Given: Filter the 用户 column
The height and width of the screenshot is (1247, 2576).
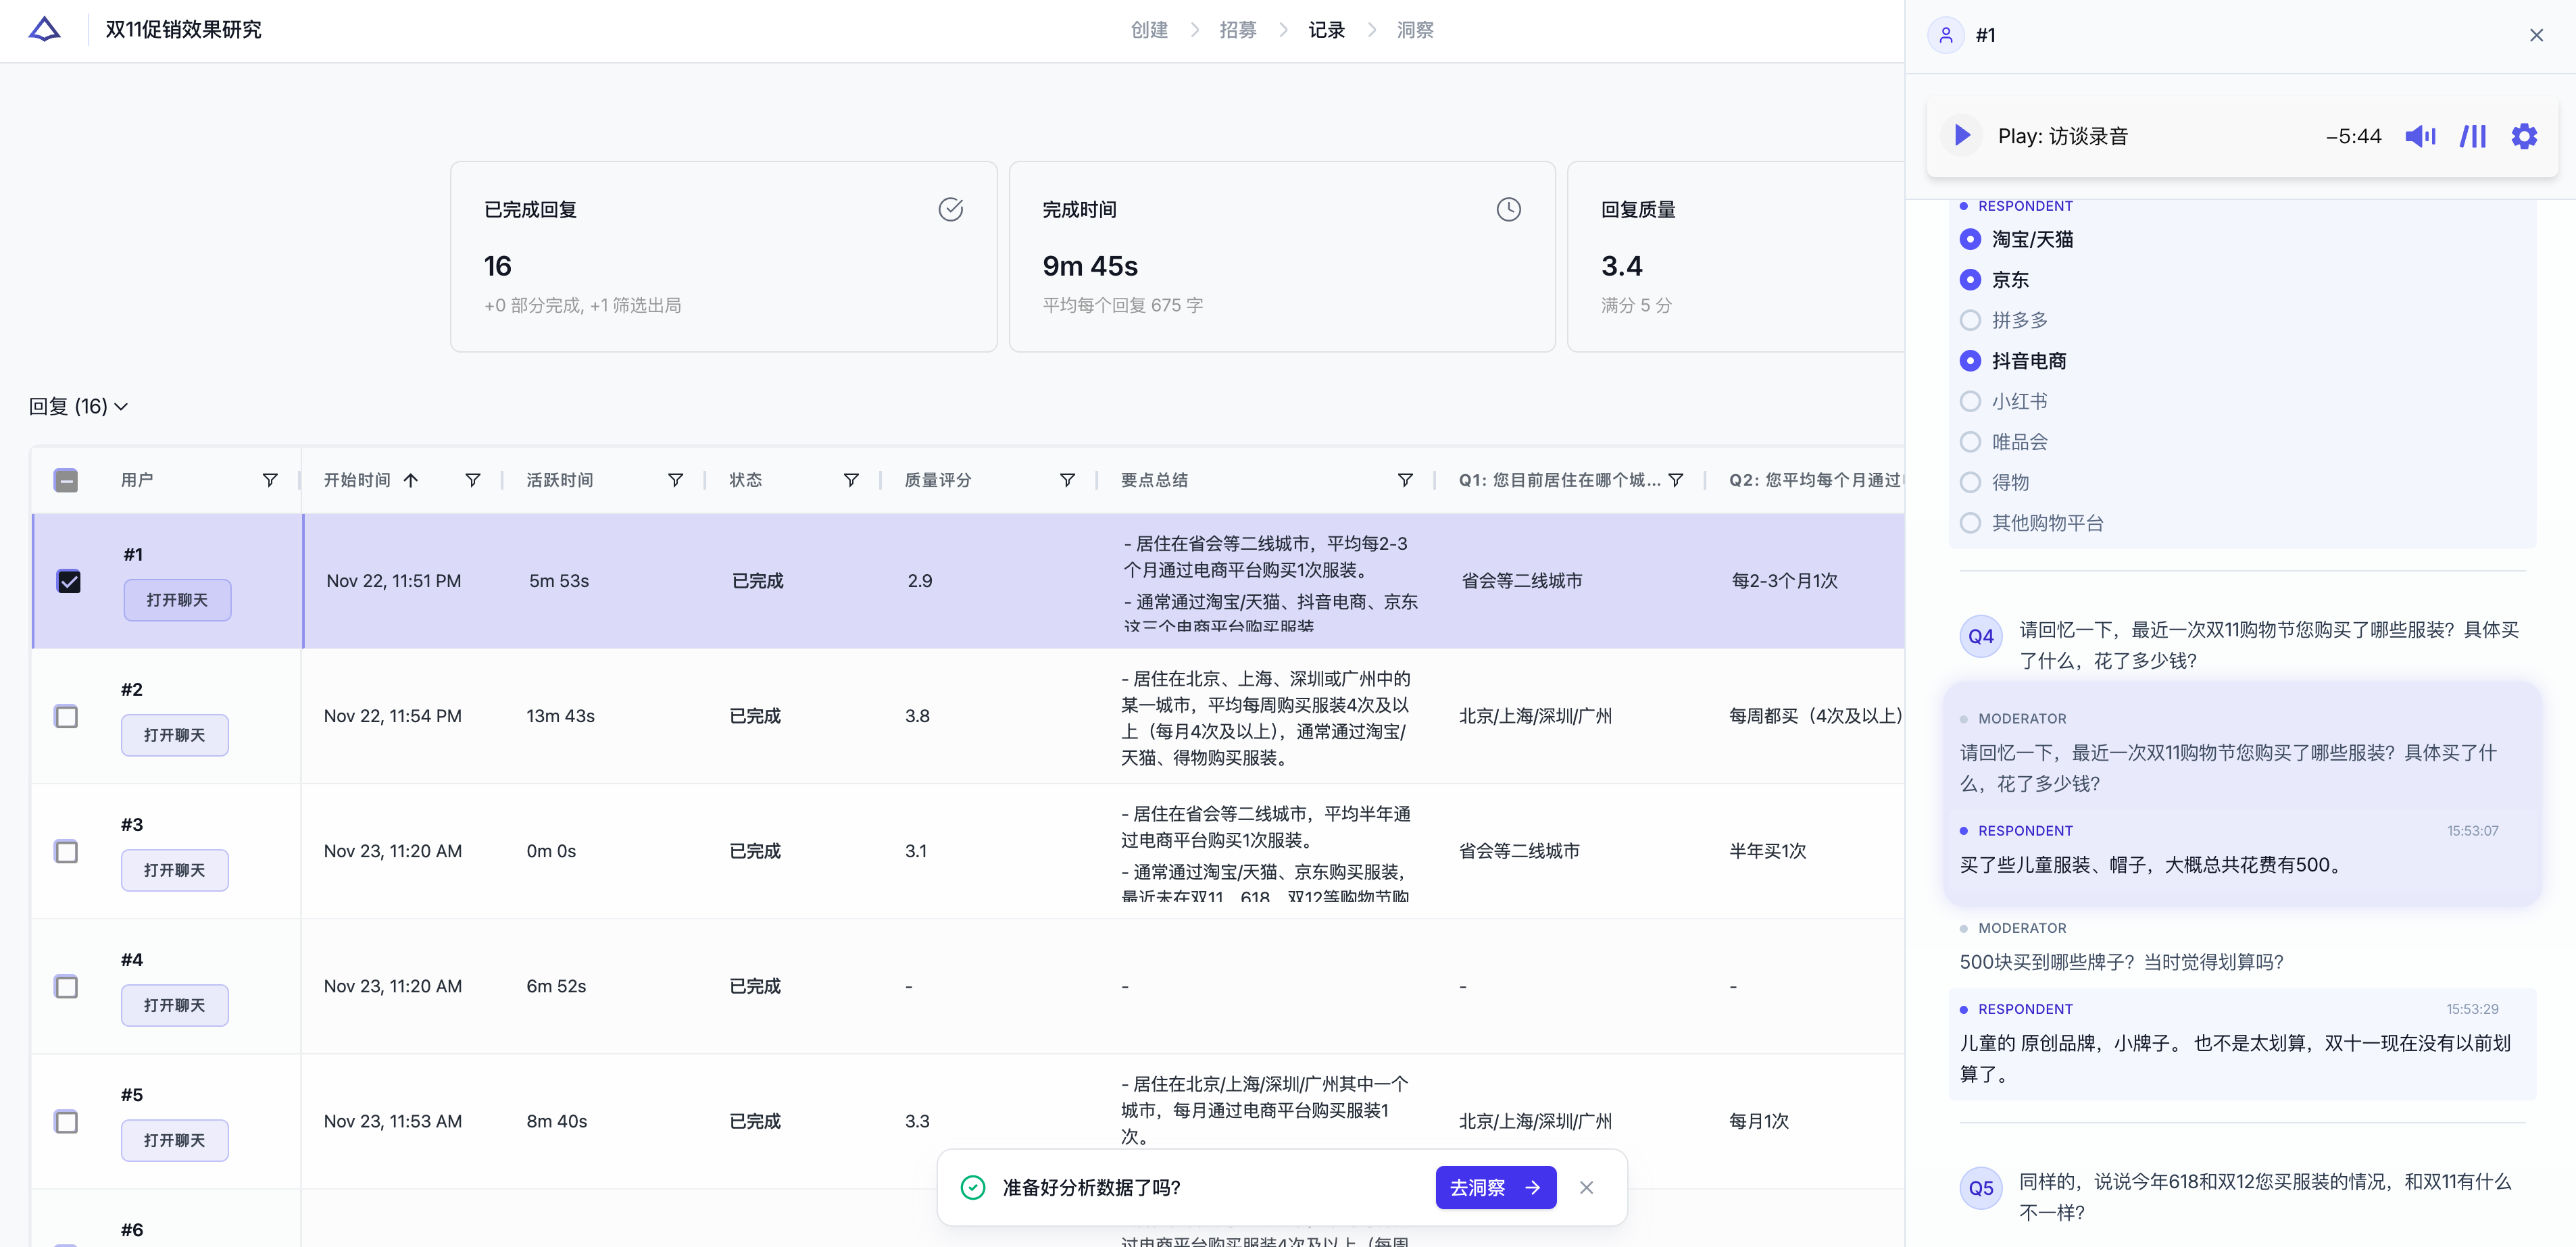Looking at the screenshot, I should pyautogui.click(x=269, y=480).
